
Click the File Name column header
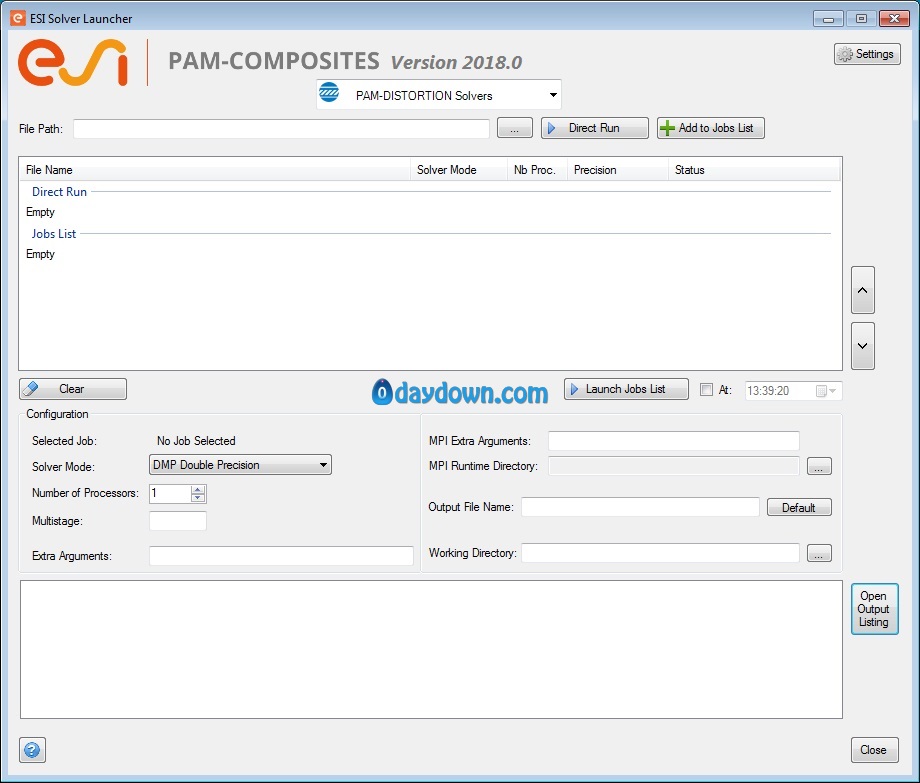pyautogui.click(x=215, y=170)
